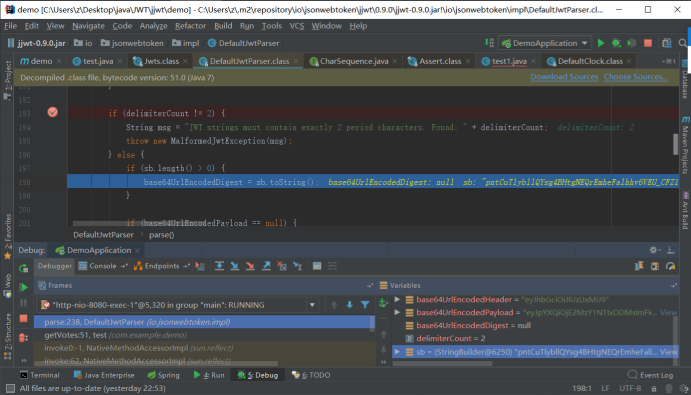Click the Run to Cursor icon
This screenshot has height=395, width=691.
(297, 266)
